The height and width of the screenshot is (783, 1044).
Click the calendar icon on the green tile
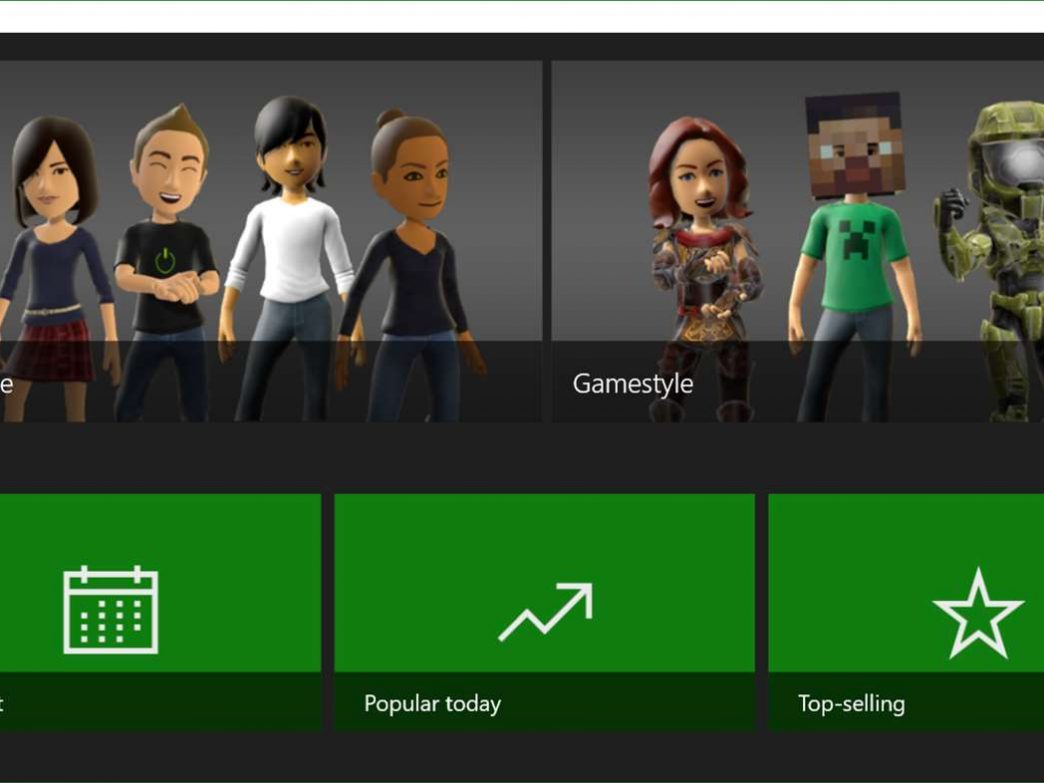pyautogui.click(x=110, y=610)
